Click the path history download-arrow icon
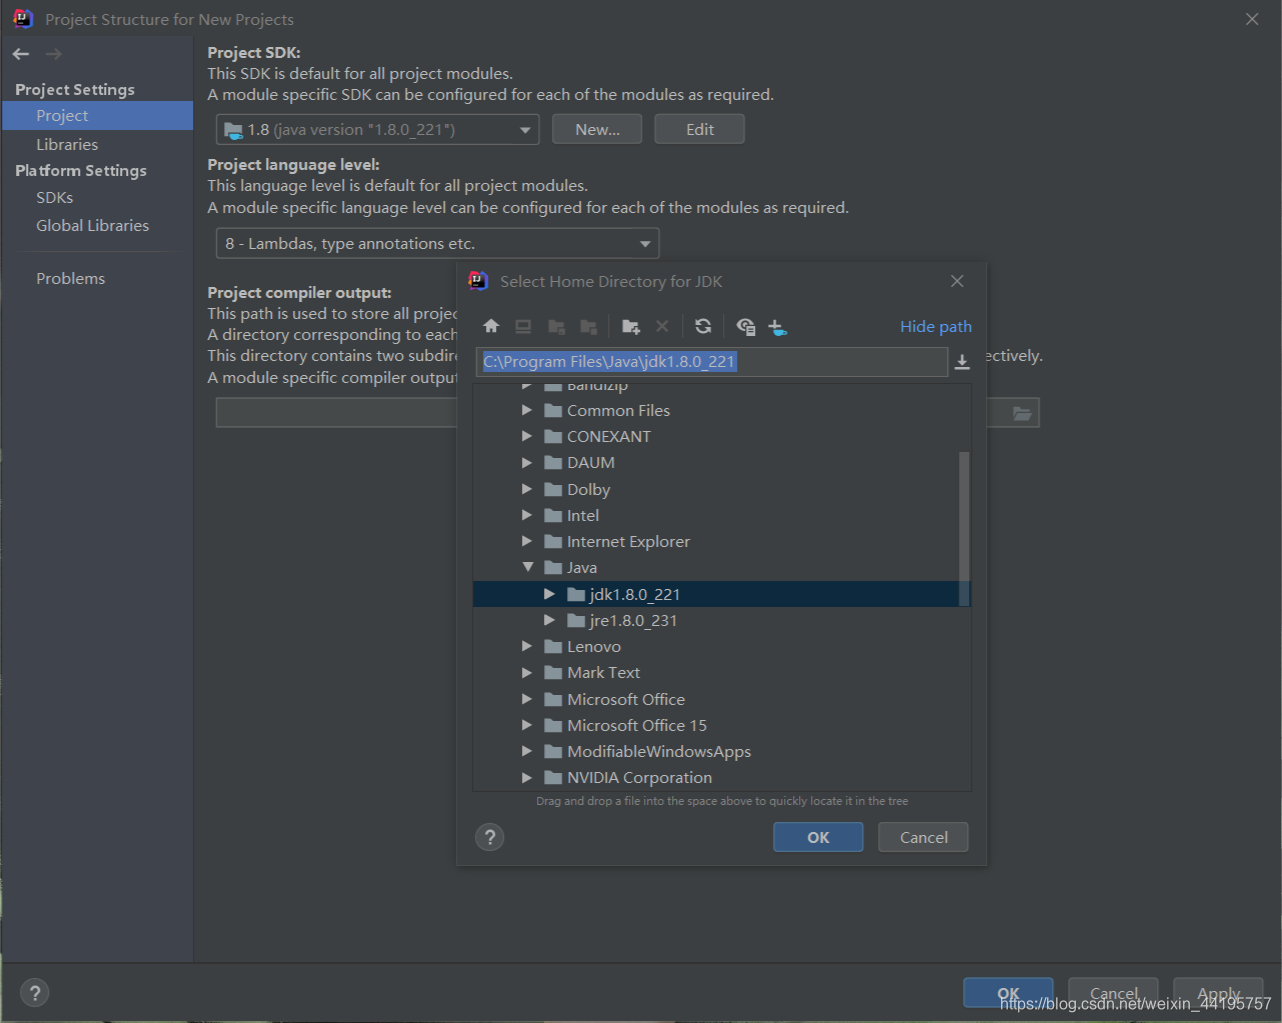The image size is (1282, 1023). tap(962, 362)
